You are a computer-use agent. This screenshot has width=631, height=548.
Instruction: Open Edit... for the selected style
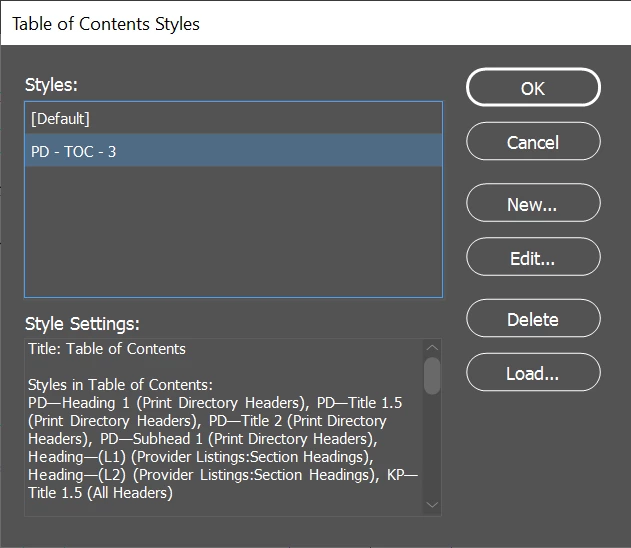click(x=533, y=258)
